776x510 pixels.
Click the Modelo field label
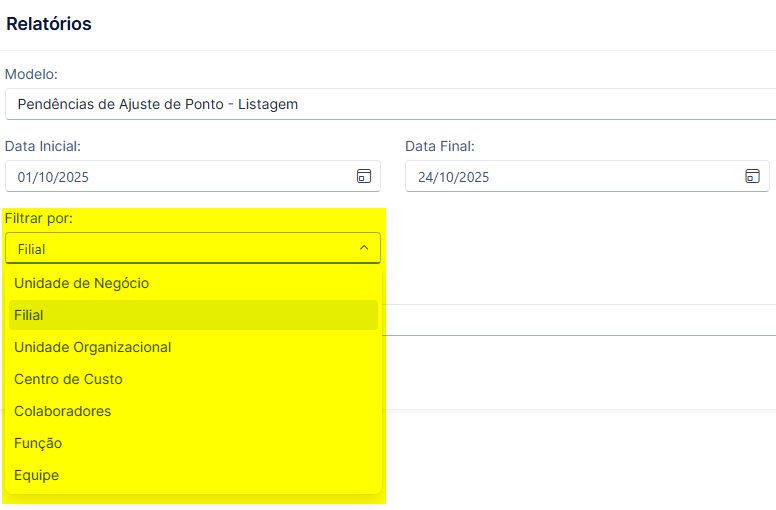tap(31, 74)
